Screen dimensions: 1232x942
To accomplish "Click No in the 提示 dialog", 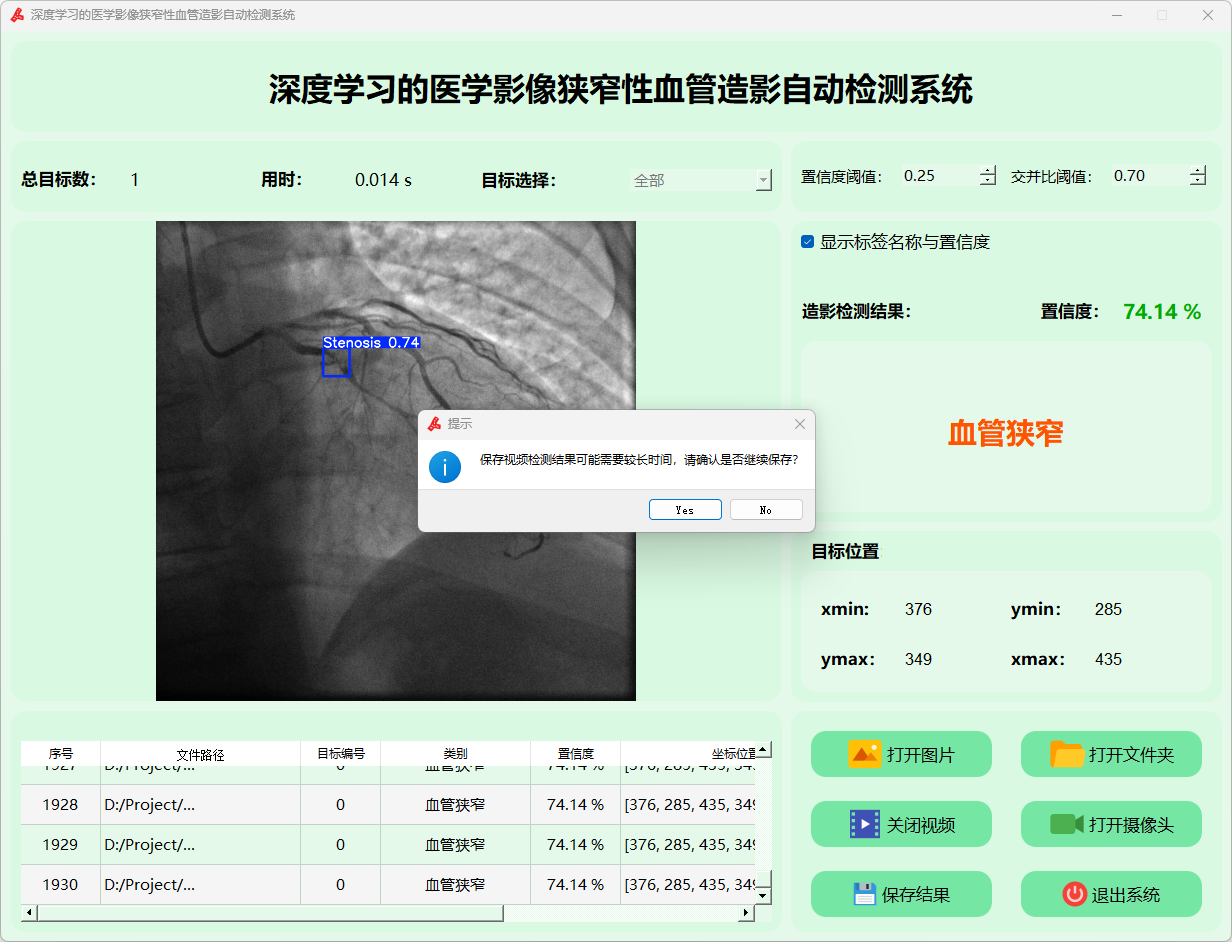I will [766, 510].
